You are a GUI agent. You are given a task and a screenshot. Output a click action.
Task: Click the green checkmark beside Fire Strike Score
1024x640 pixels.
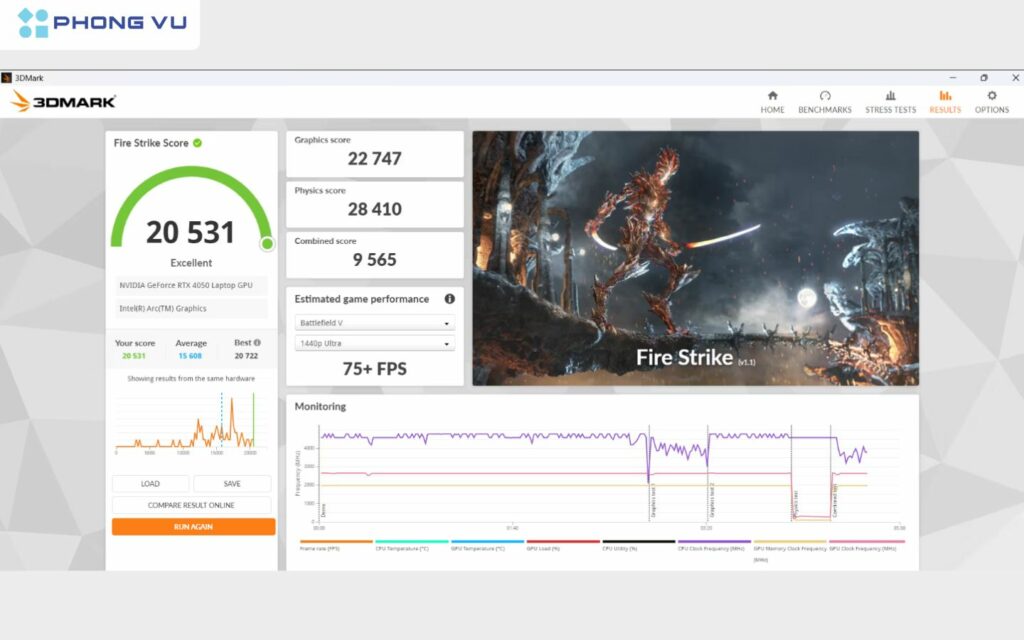tap(199, 143)
